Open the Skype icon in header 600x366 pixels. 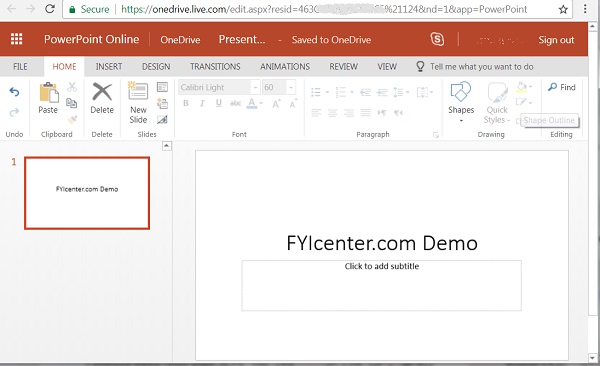click(x=437, y=39)
